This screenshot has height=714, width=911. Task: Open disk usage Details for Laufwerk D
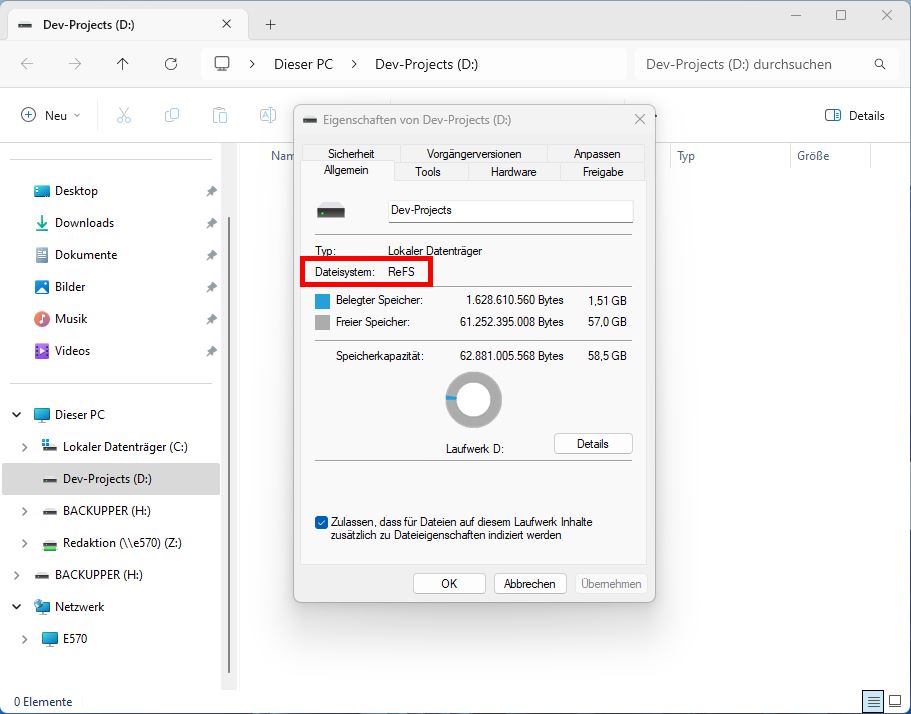click(x=592, y=443)
